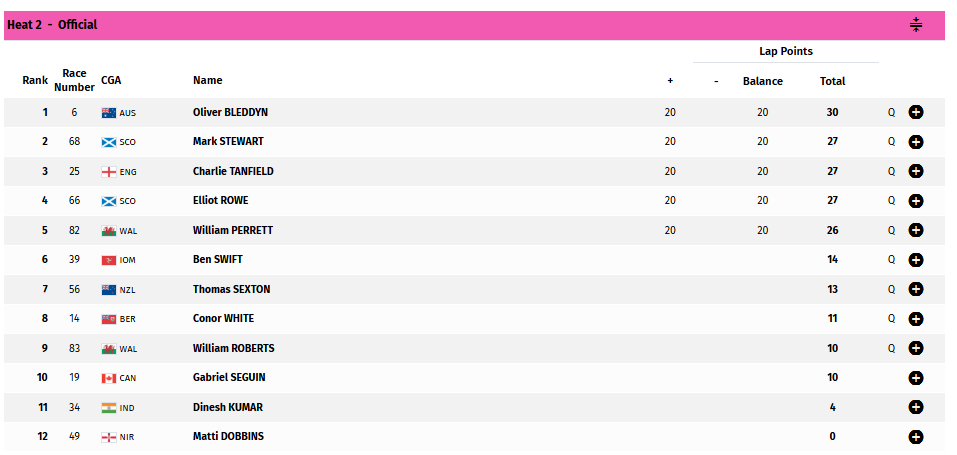Expand Gabriel SEGUIN row

(915, 378)
